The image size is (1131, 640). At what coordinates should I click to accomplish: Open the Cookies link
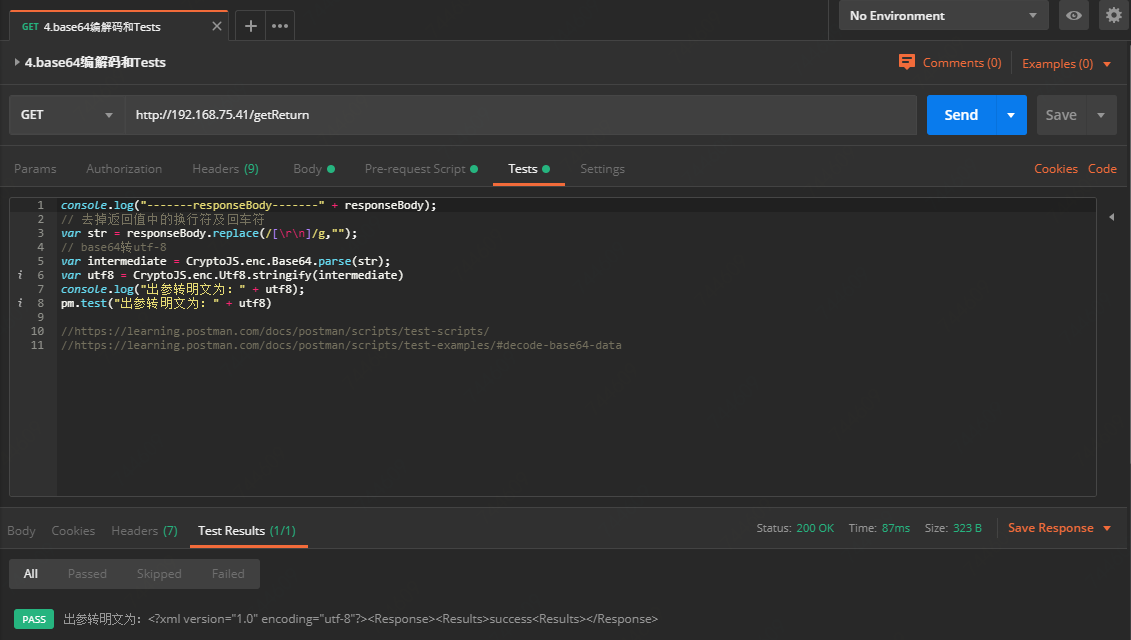[x=1055, y=169]
